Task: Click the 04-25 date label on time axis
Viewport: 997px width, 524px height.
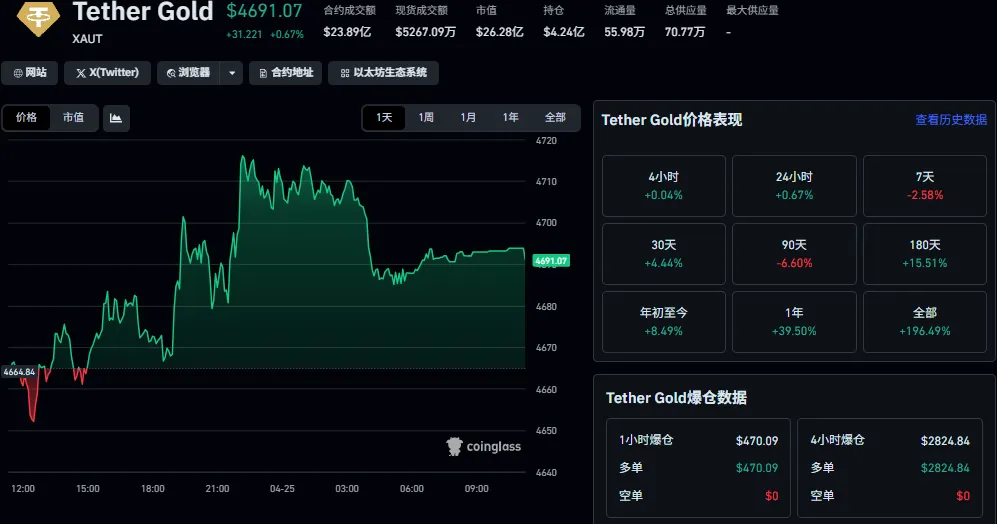Action: click(282, 489)
